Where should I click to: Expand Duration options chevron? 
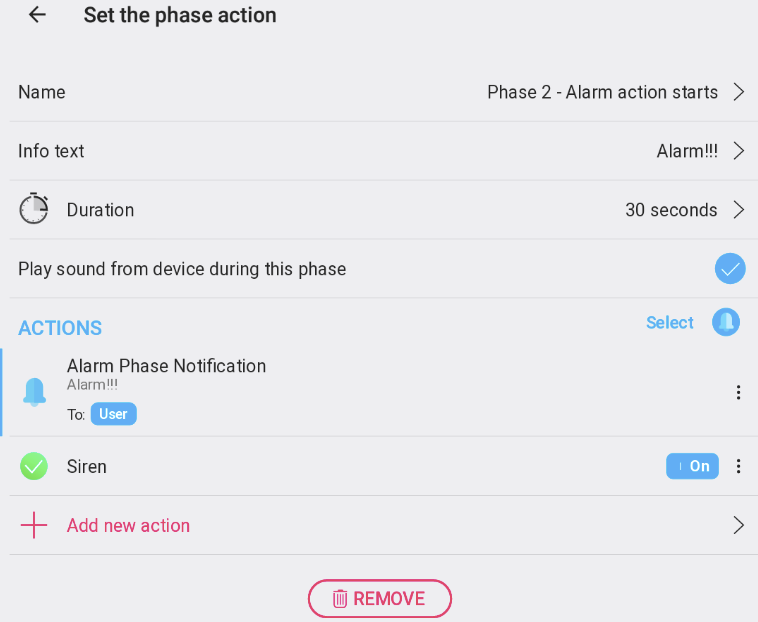tap(739, 210)
